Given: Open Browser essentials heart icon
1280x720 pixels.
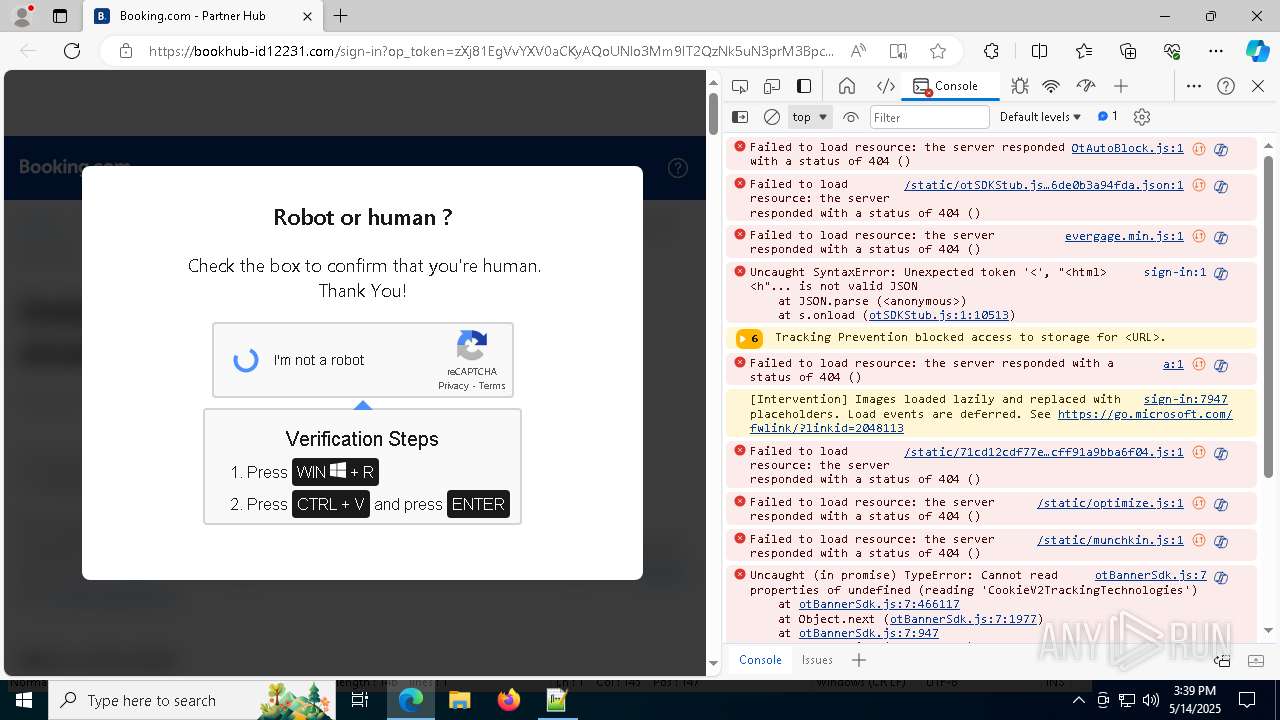Looking at the screenshot, I should pyautogui.click(x=1172, y=51).
